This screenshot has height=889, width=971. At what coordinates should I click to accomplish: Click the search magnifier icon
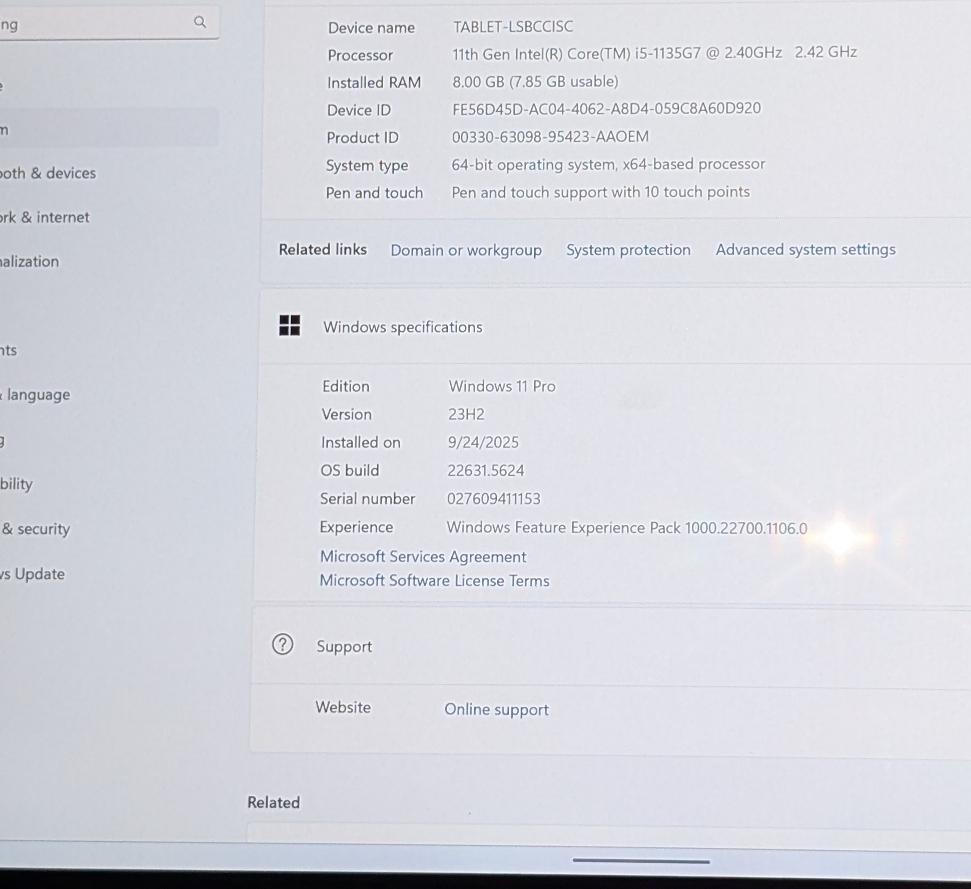(199, 22)
